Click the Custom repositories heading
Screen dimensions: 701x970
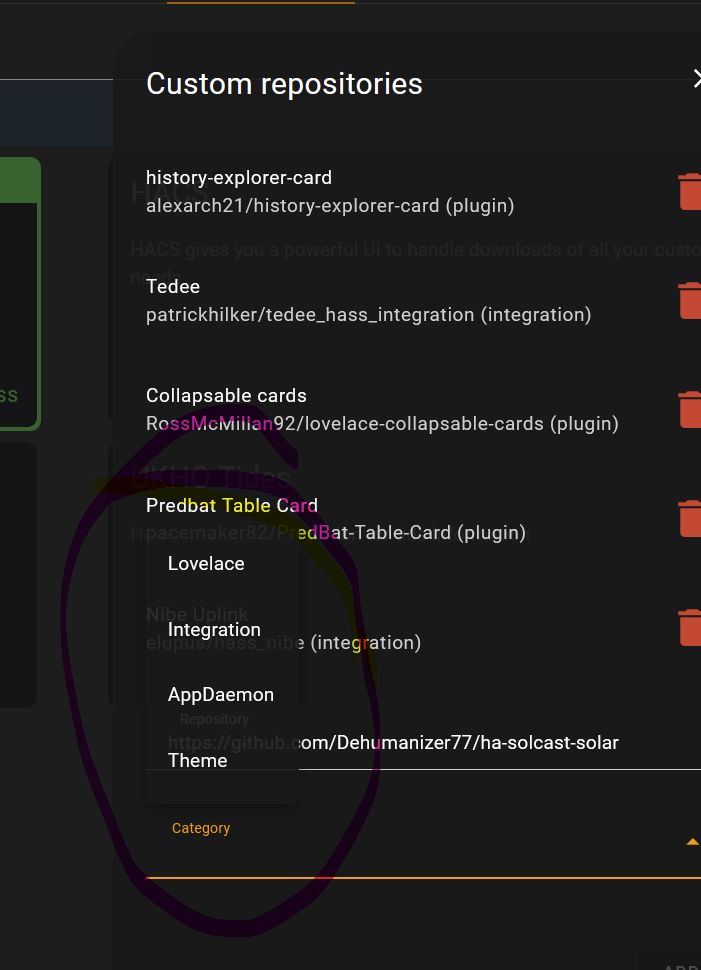284,84
